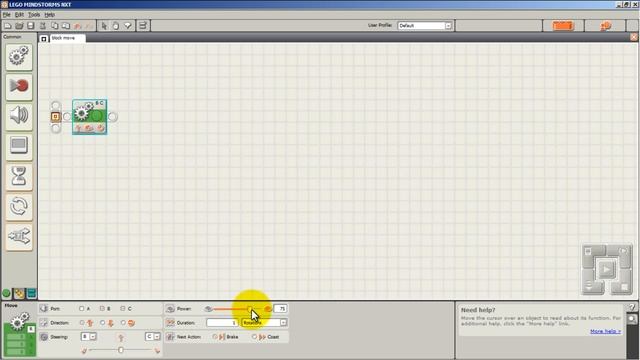
Task: Switch to the Complete palette tab at bottom
Action: coord(19,293)
